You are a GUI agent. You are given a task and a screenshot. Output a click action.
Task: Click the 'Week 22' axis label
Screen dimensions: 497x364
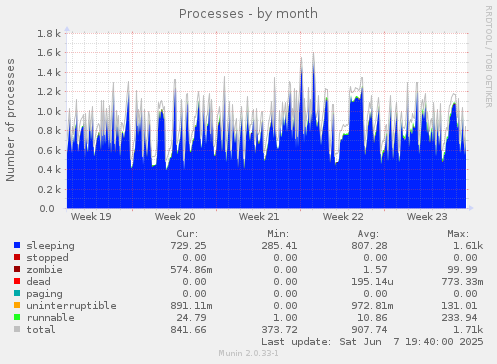click(343, 217)
